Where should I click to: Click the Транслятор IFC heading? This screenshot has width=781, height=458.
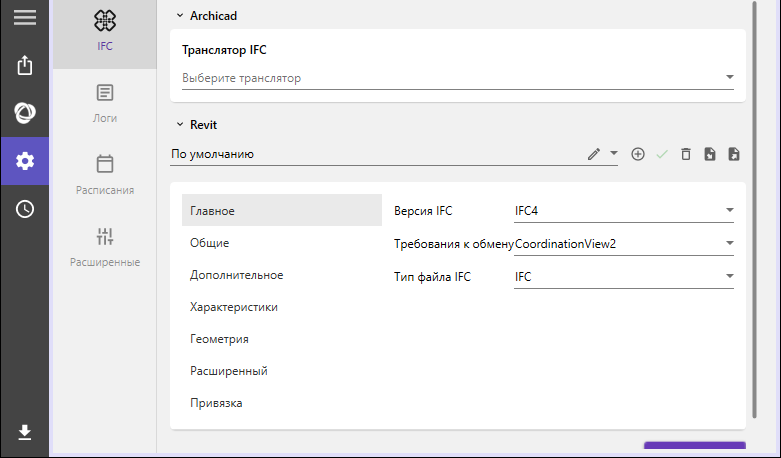[224, 50]
